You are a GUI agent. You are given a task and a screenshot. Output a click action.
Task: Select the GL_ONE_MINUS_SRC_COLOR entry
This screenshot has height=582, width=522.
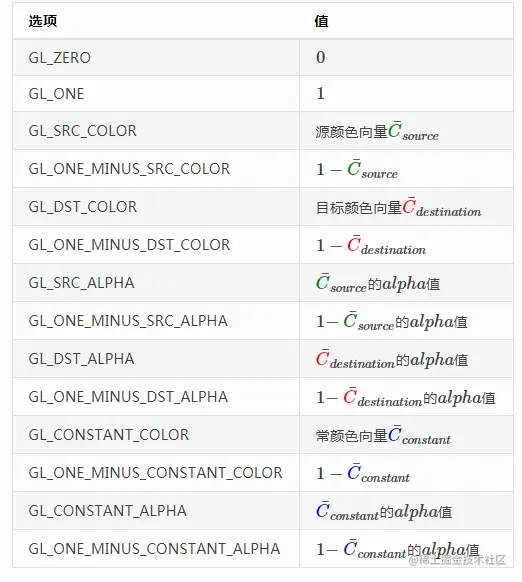[129, 169]
